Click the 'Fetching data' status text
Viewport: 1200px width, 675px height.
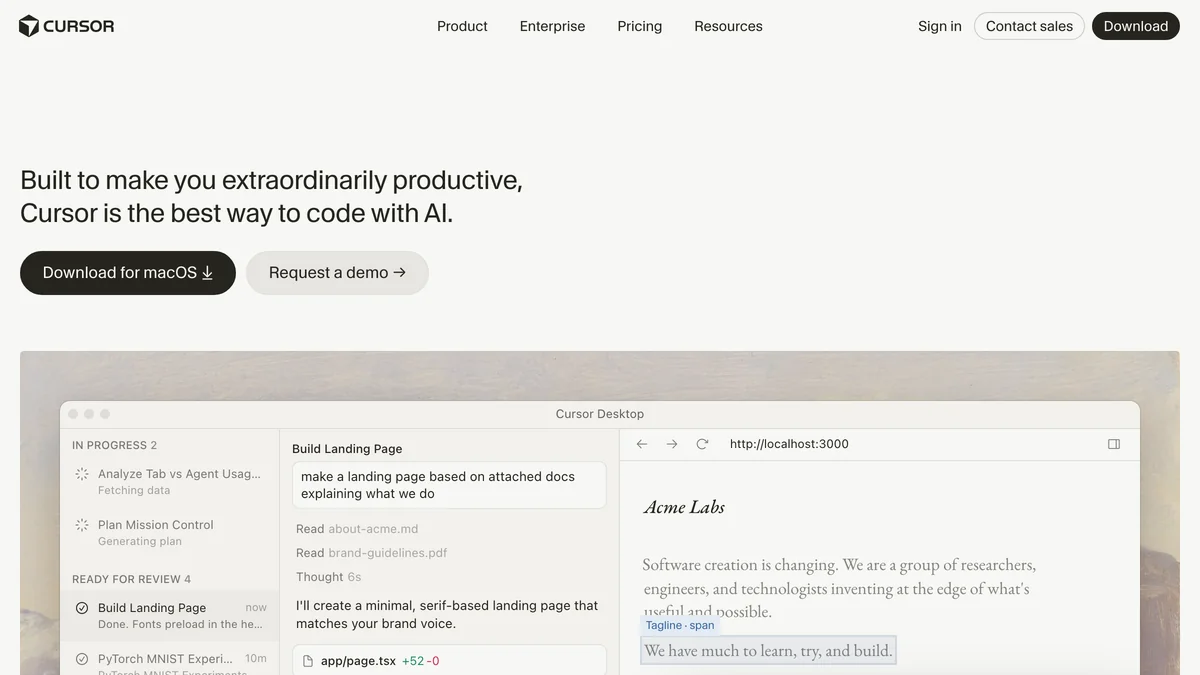[134, 491]
